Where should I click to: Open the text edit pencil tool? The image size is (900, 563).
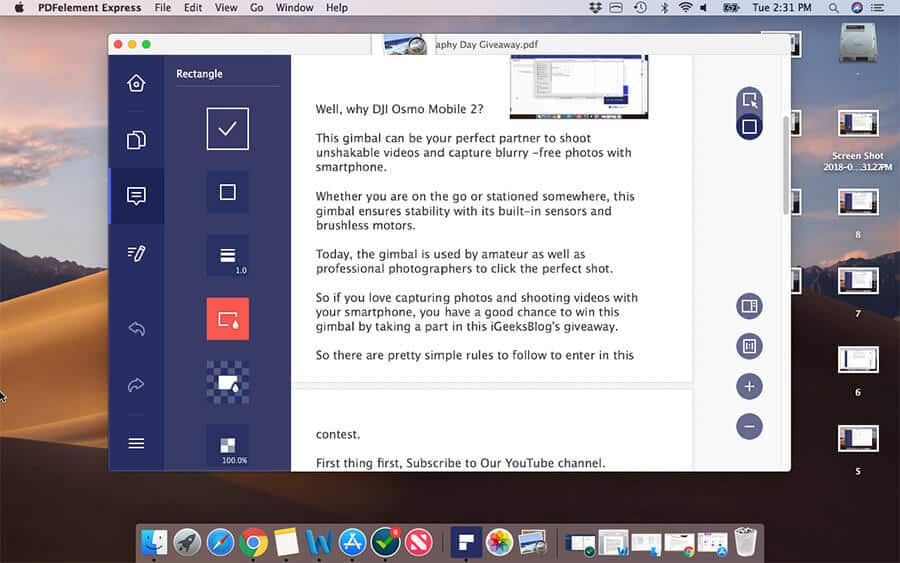click(136, 253)
